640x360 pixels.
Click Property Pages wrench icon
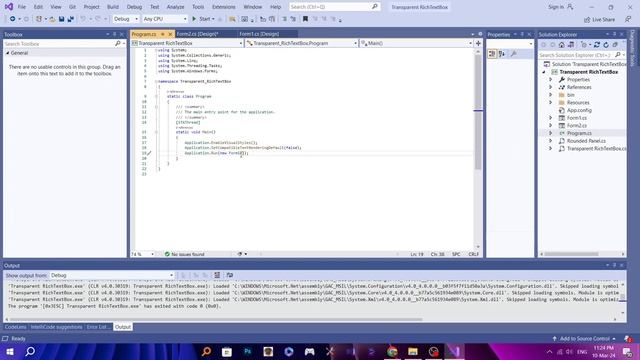point(513,54)
